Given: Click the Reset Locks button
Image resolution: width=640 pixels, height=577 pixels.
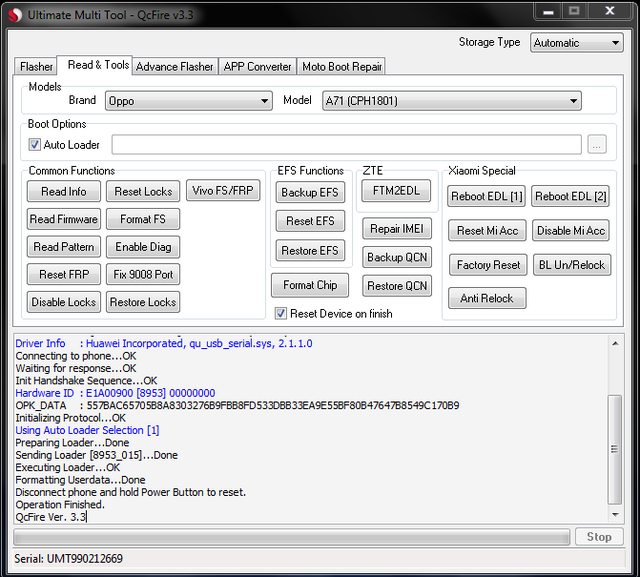Looking at the screenshot, I should pyautogui.click(x=143, y=191).
